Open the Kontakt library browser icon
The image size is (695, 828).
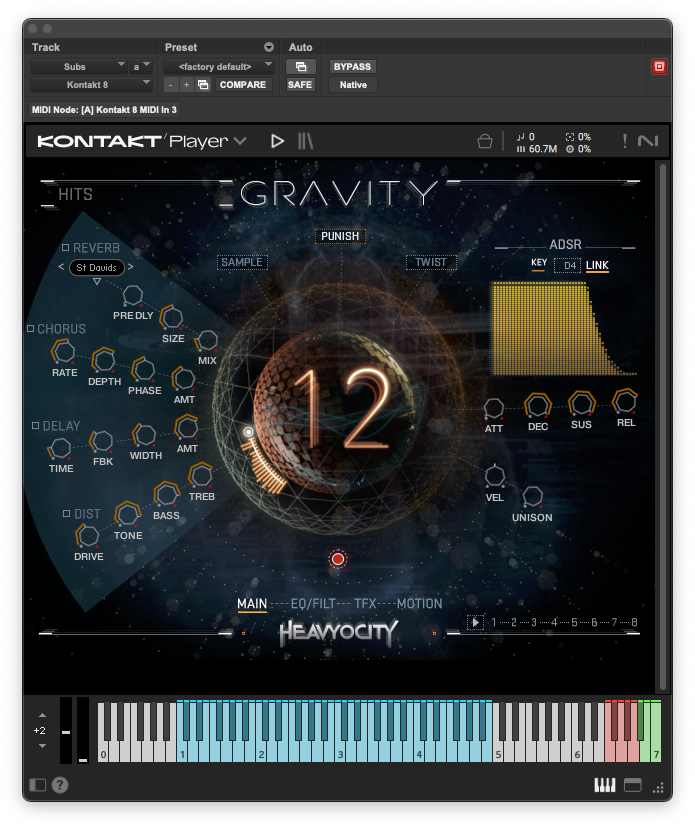(x=306, y=141)
